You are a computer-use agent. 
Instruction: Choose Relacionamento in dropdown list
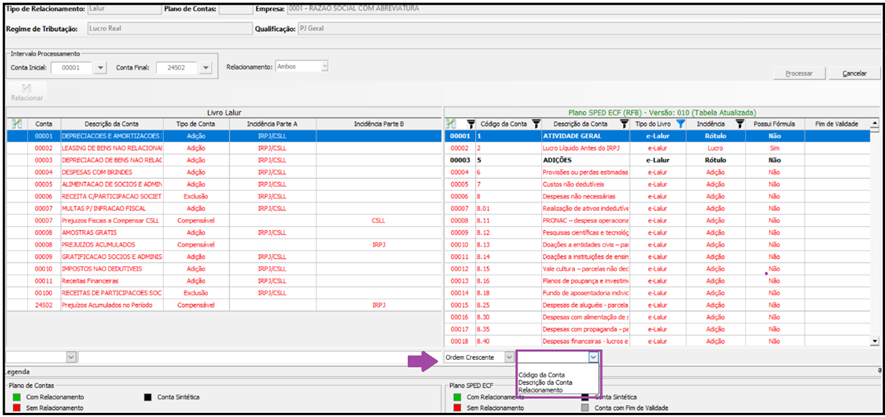[540, 390]
